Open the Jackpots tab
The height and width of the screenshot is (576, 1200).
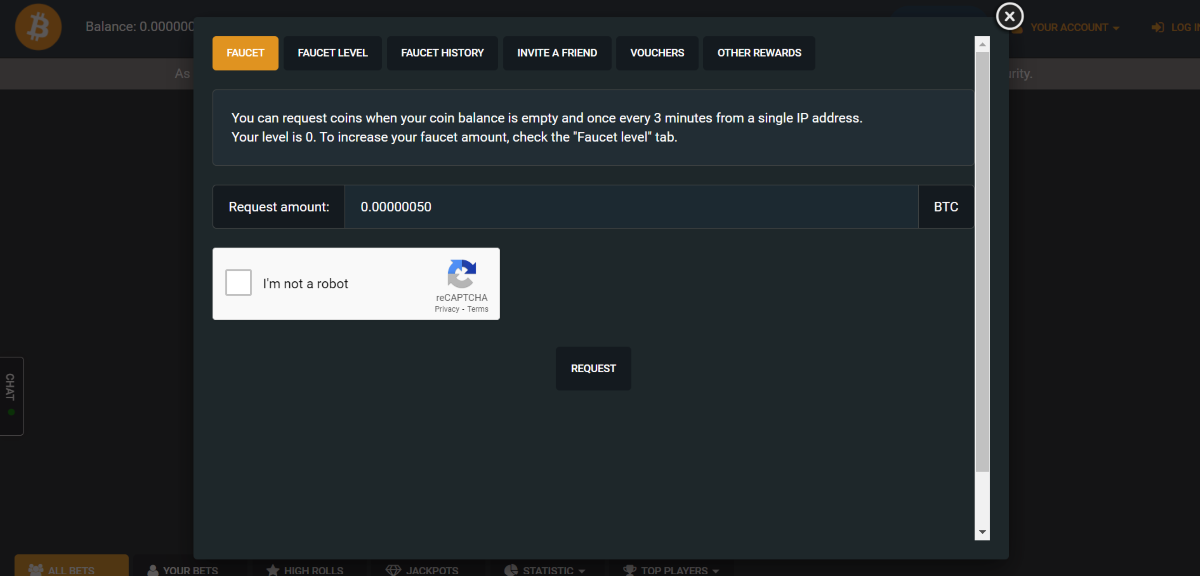(421, 570)
